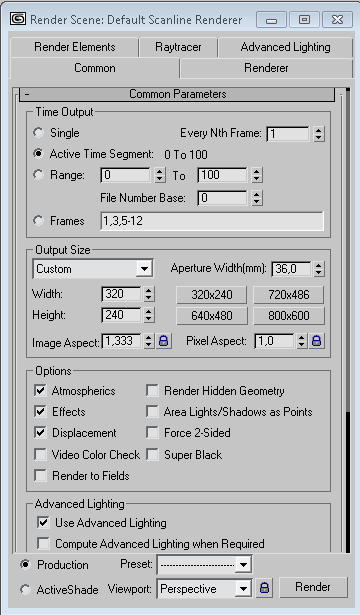Set output size to 720x486
The width and height of the screenshot is (360, 615).
click(x=289, y=295)
